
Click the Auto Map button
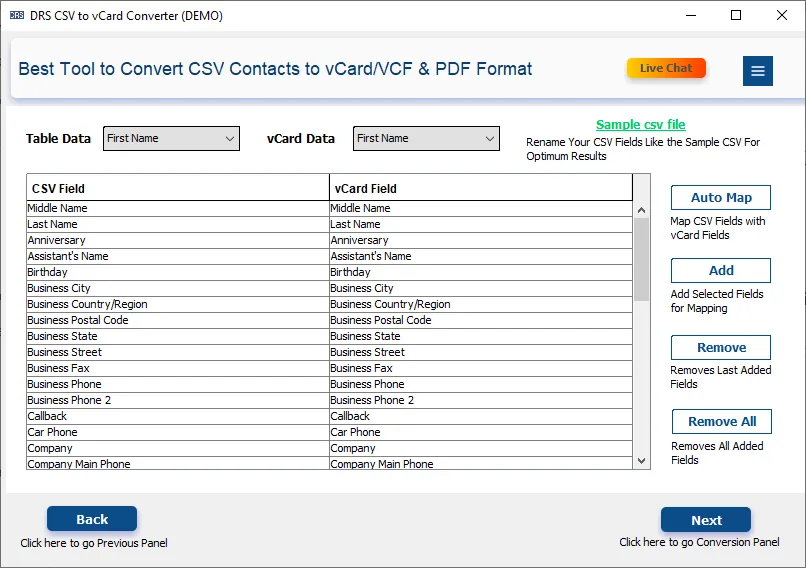(x=721, y=197)
